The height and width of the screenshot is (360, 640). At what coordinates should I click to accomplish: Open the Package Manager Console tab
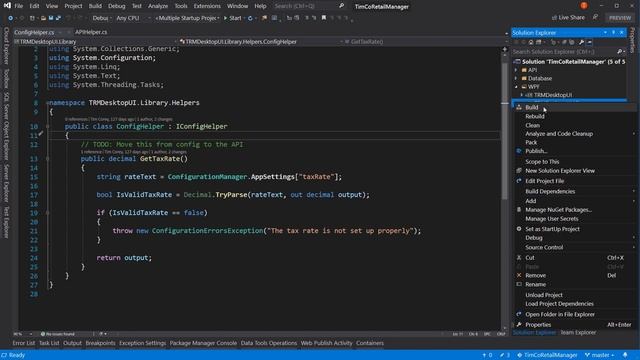(x=203, y=343)
